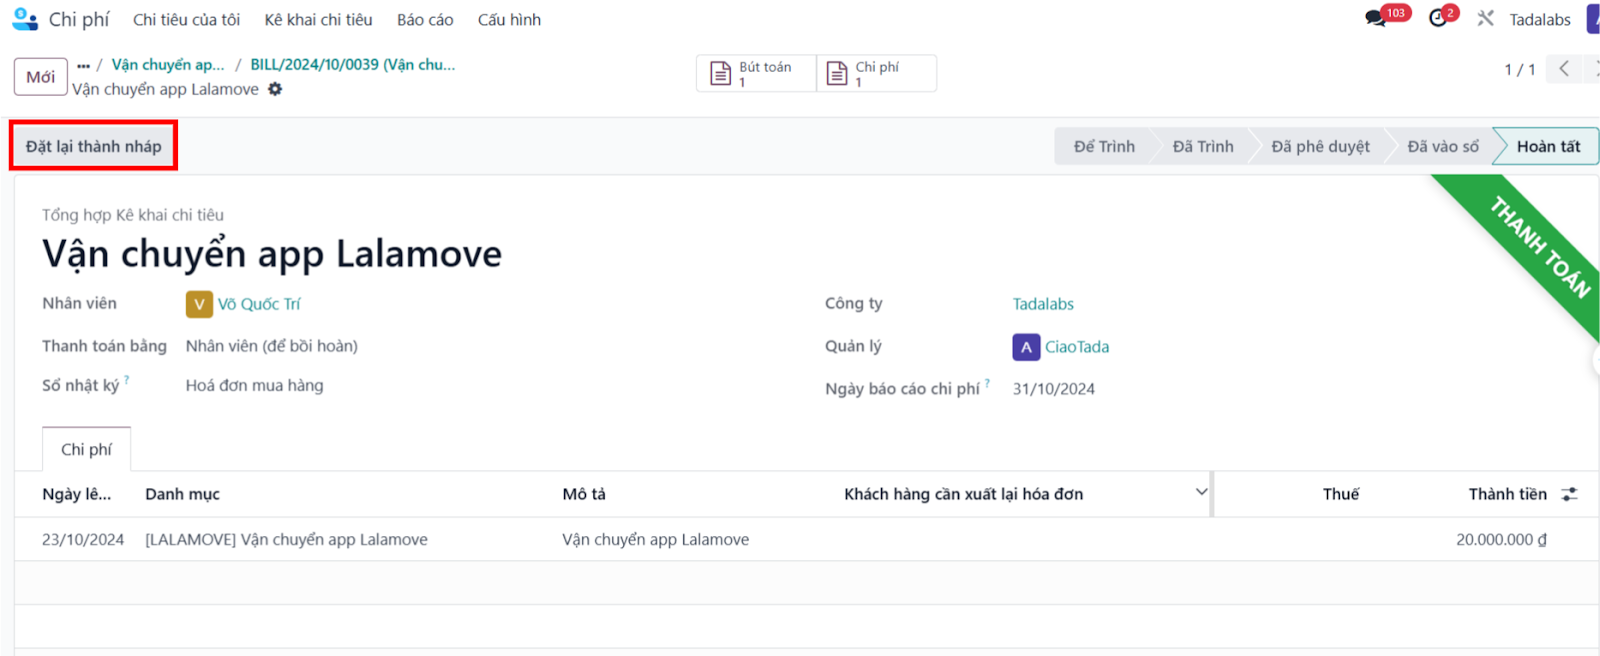Viewport: 1600px width, 656px height.
Task: Open BILL/2024/10/0039 breadcrumb link
Action: point(353,65)
